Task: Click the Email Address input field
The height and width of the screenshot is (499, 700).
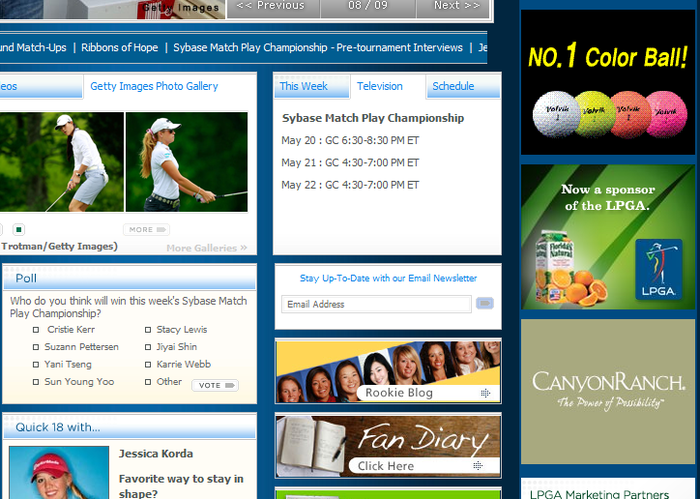Action: pyautogui.click(x=376, y=304)
